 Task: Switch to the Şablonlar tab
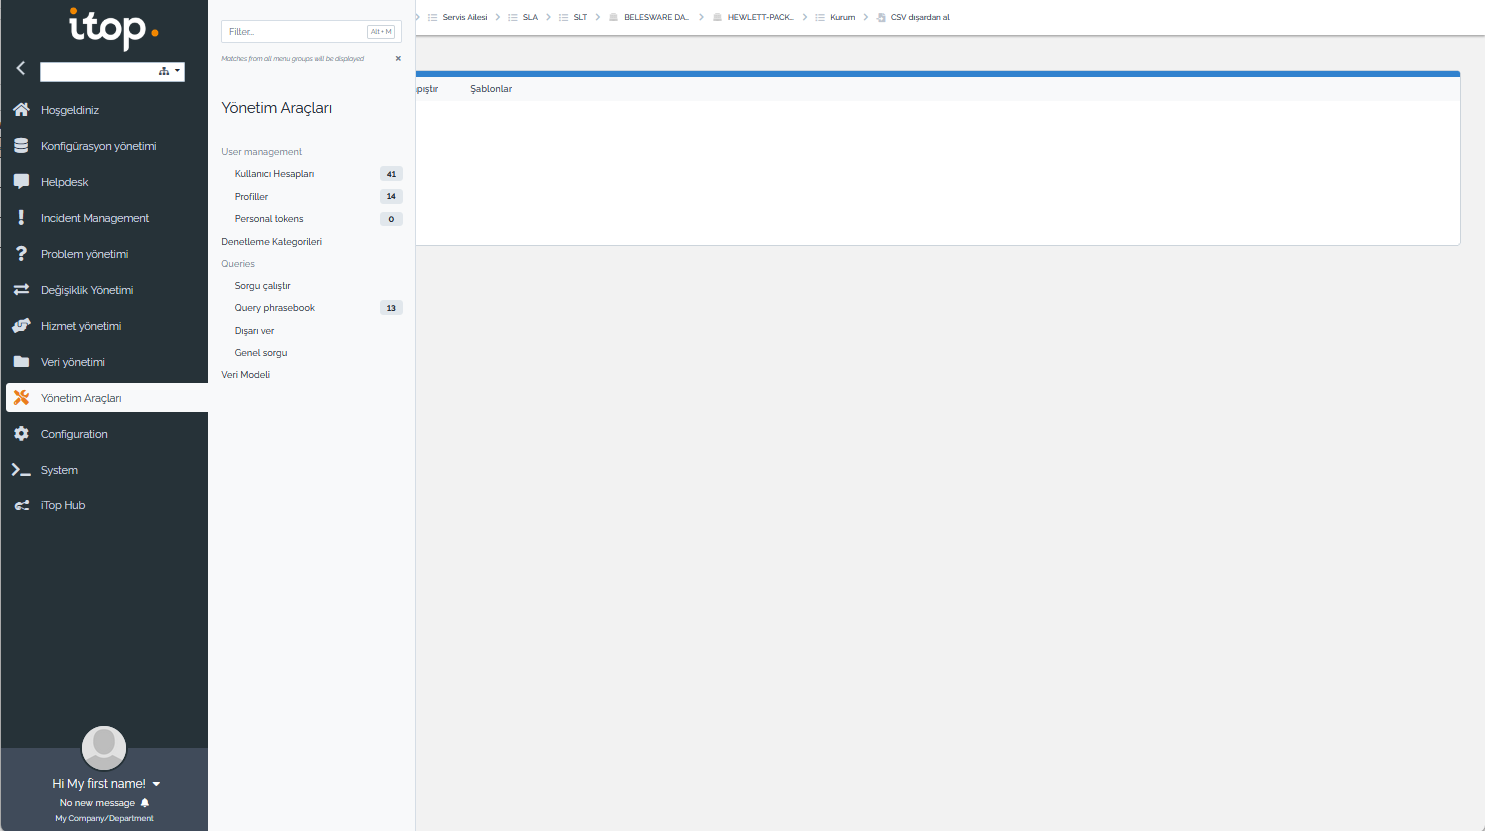click(491, 89)
